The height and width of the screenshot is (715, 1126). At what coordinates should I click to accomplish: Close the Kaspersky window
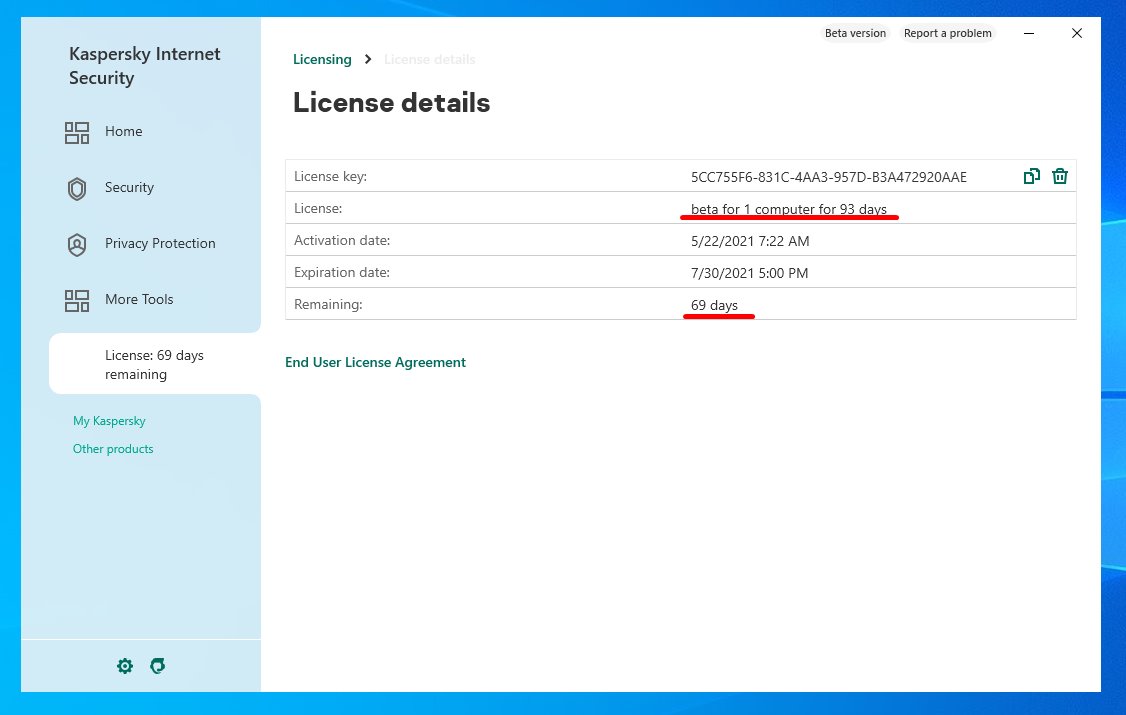[x=1076, y=33]
